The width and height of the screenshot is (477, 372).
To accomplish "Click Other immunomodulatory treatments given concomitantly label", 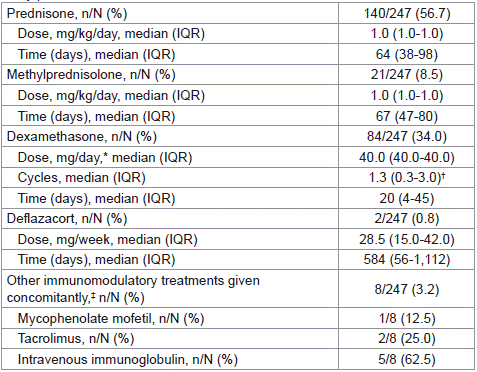I will tap(133, 289).
